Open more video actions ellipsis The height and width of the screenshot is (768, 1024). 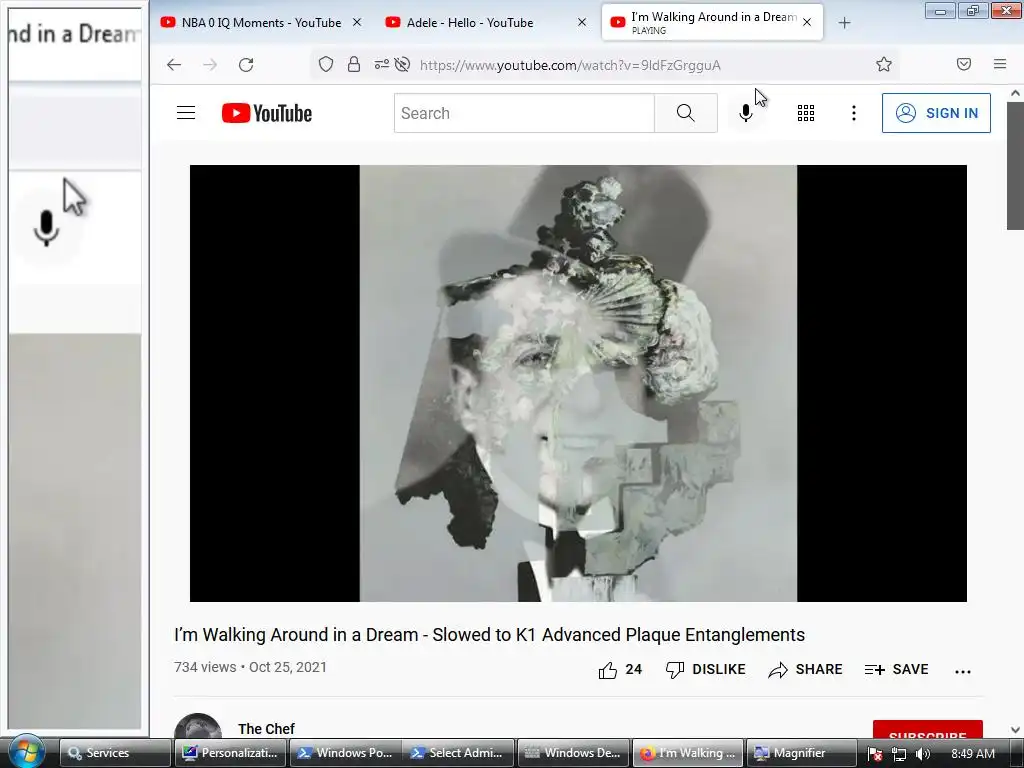coord(963,671)
